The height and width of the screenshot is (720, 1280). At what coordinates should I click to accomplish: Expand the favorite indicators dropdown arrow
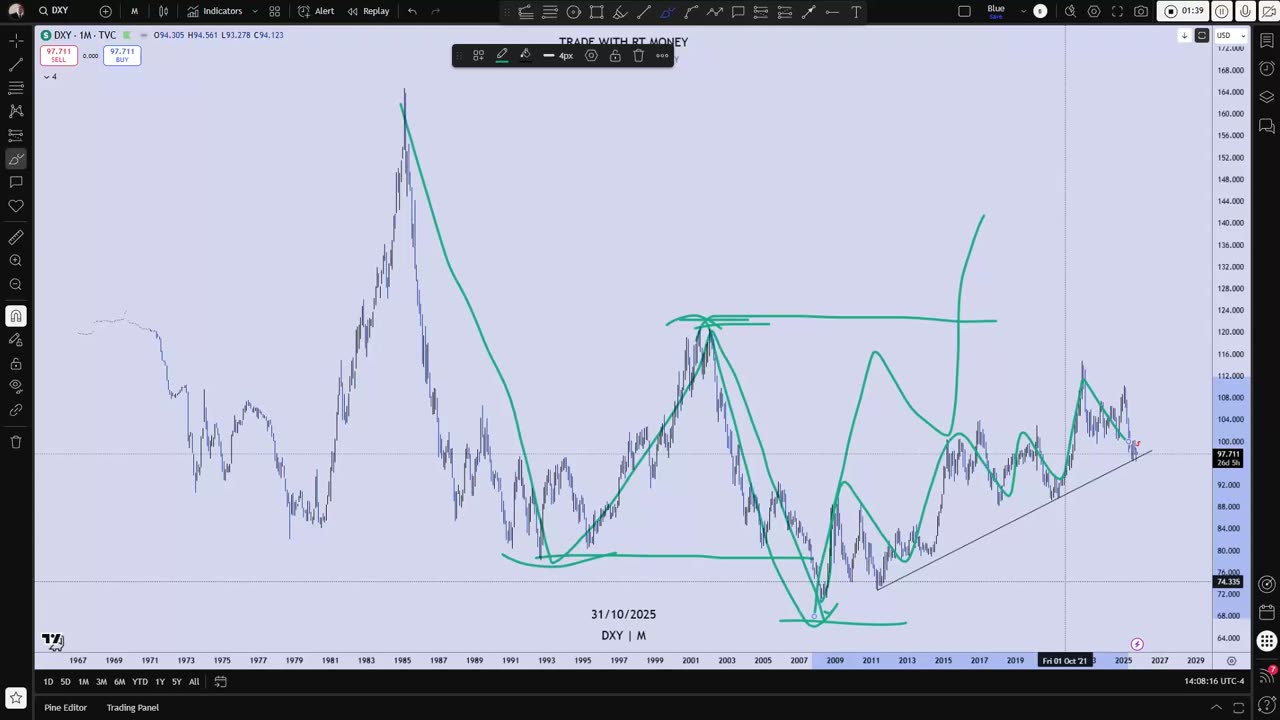pyautogui.click(x=255, y=11)
